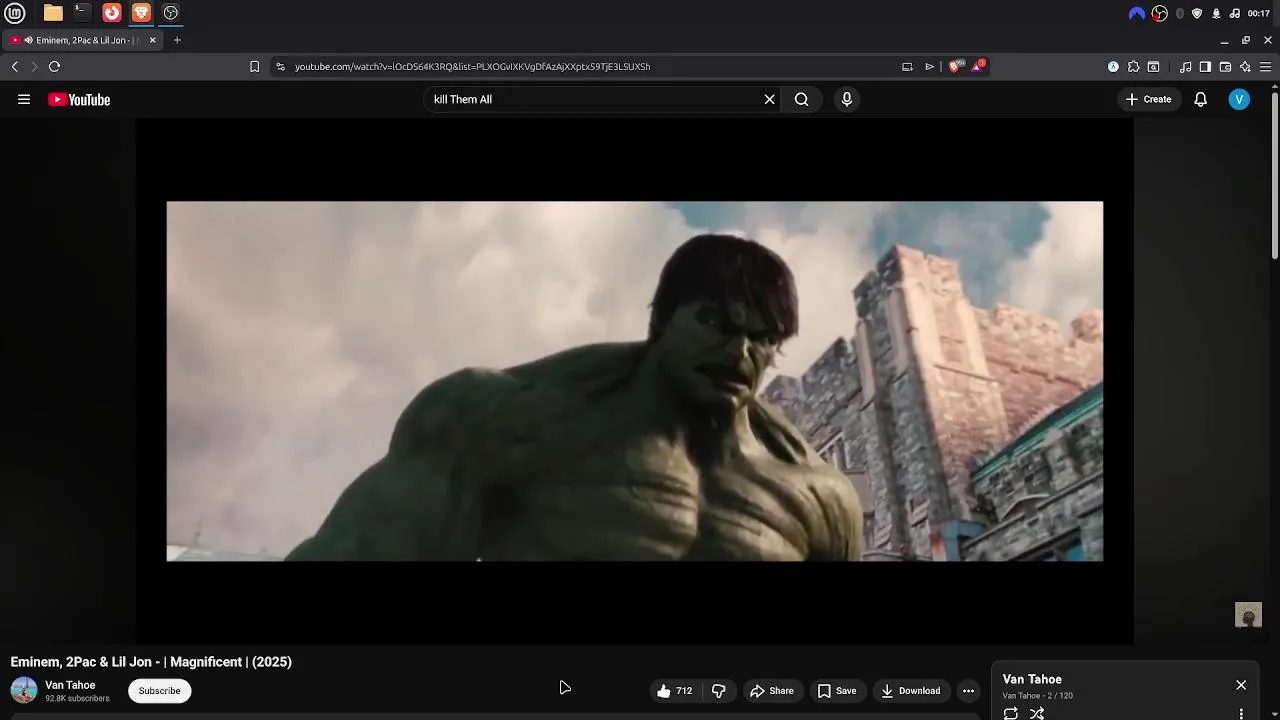Image resolution: width=1280 pixels, height=720 pixels.
Task: Select the Eminem, 2Pac & Lil Jon tab
Action: [81, 40]
